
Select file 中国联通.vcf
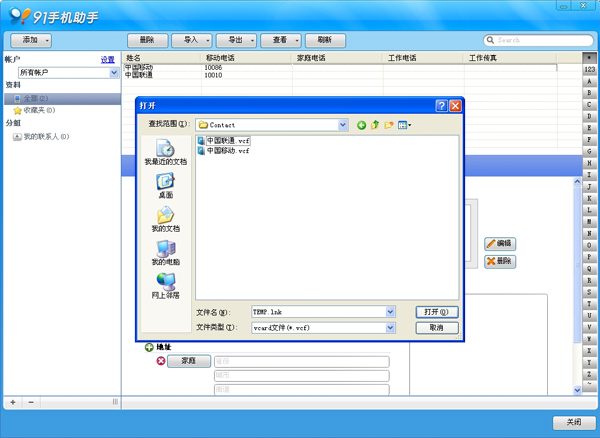click(224, 140)
